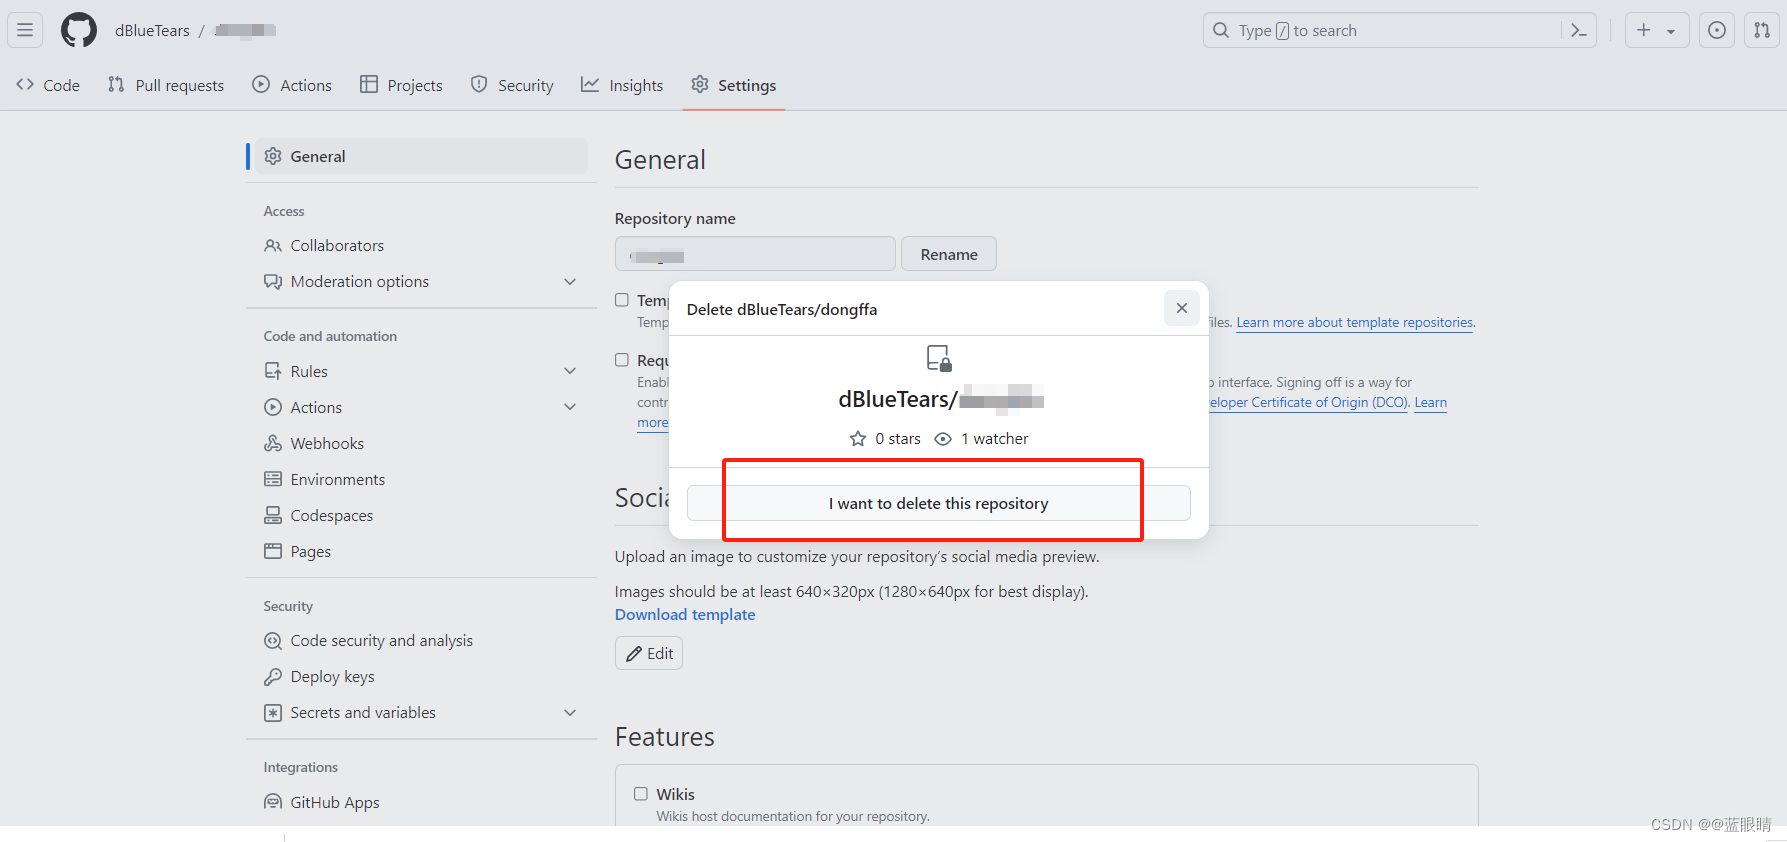This screenshot has height=842, width=1787.
Task: Toggle the Template repository checkbox
Action: point(622,300)
